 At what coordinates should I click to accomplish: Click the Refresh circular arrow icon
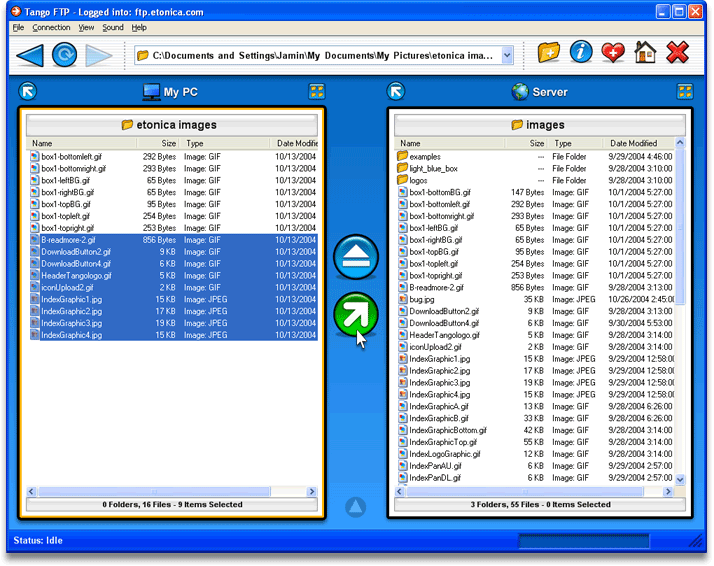click(x=65, y=55)
